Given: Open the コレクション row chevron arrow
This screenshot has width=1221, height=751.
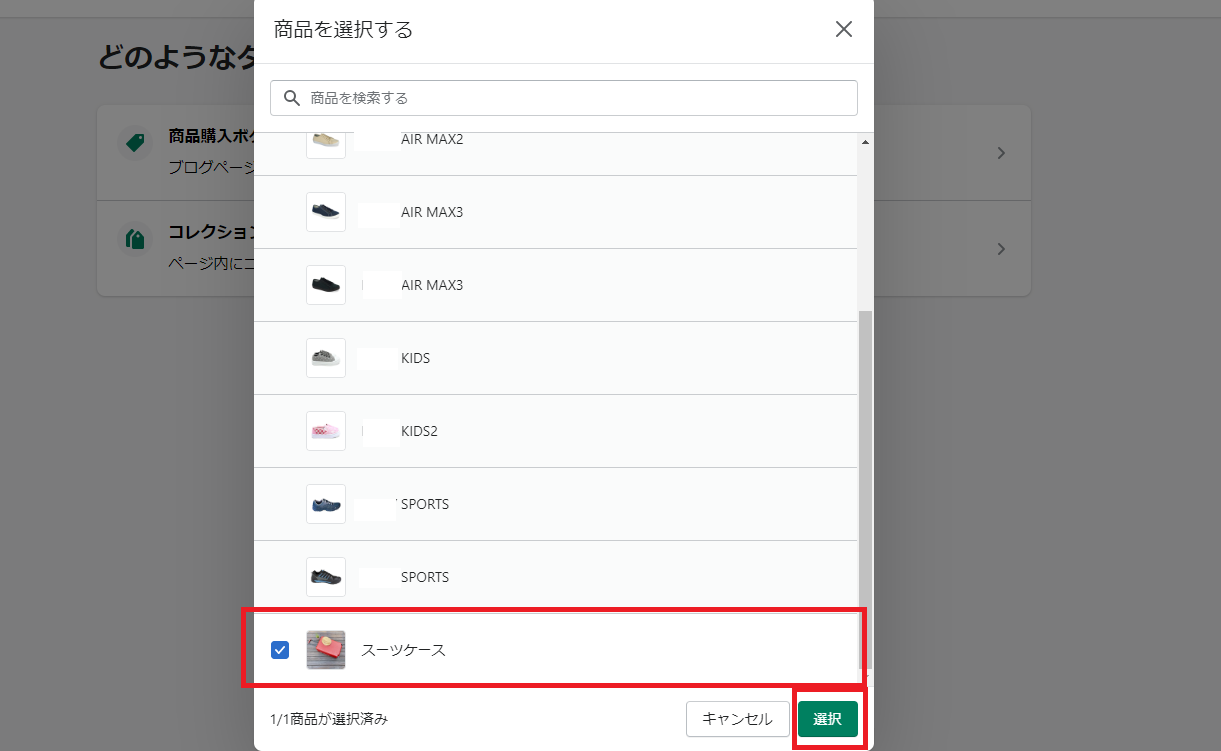Looking at the screenshot, I should [1001, 249].
